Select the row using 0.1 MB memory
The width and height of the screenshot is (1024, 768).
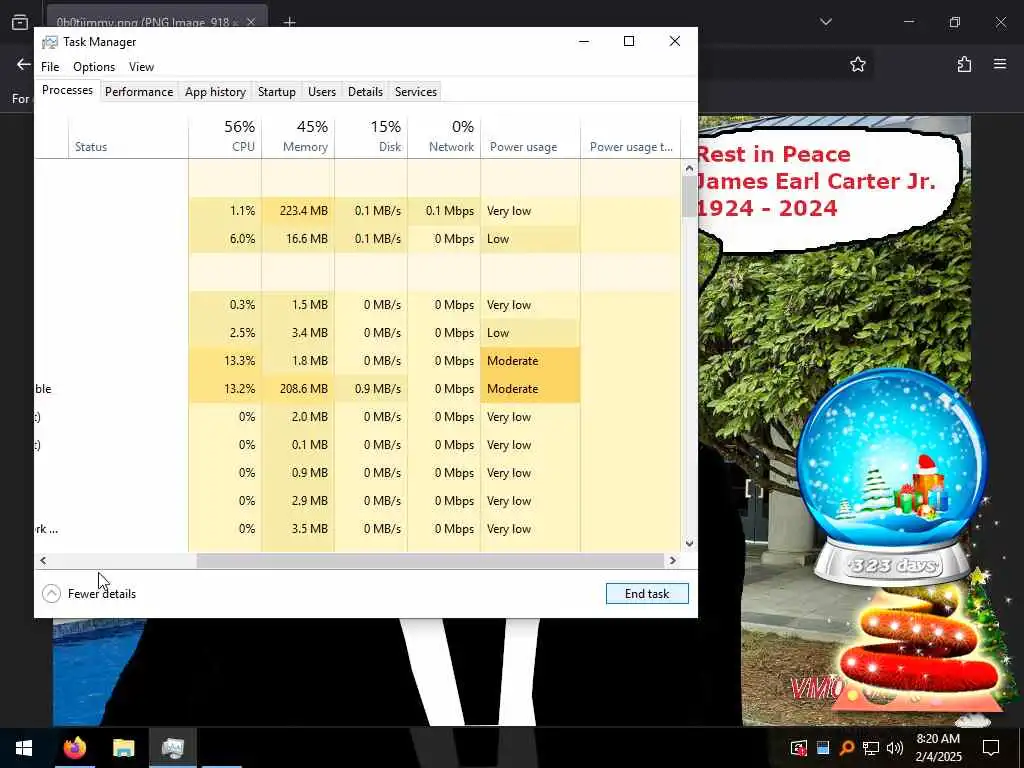pos(357,445)
